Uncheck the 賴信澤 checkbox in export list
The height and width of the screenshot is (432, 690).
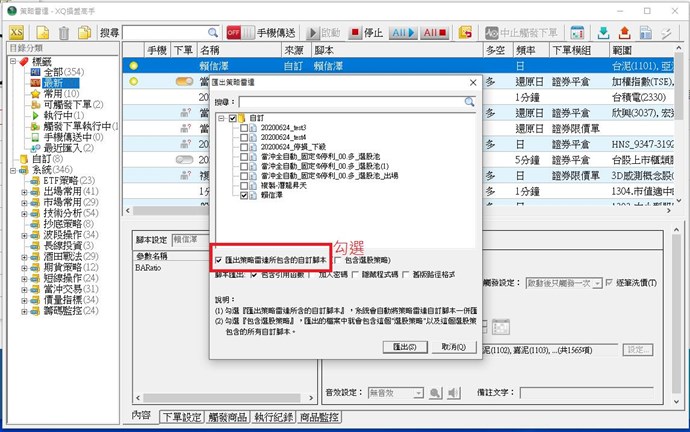[244, 195]
